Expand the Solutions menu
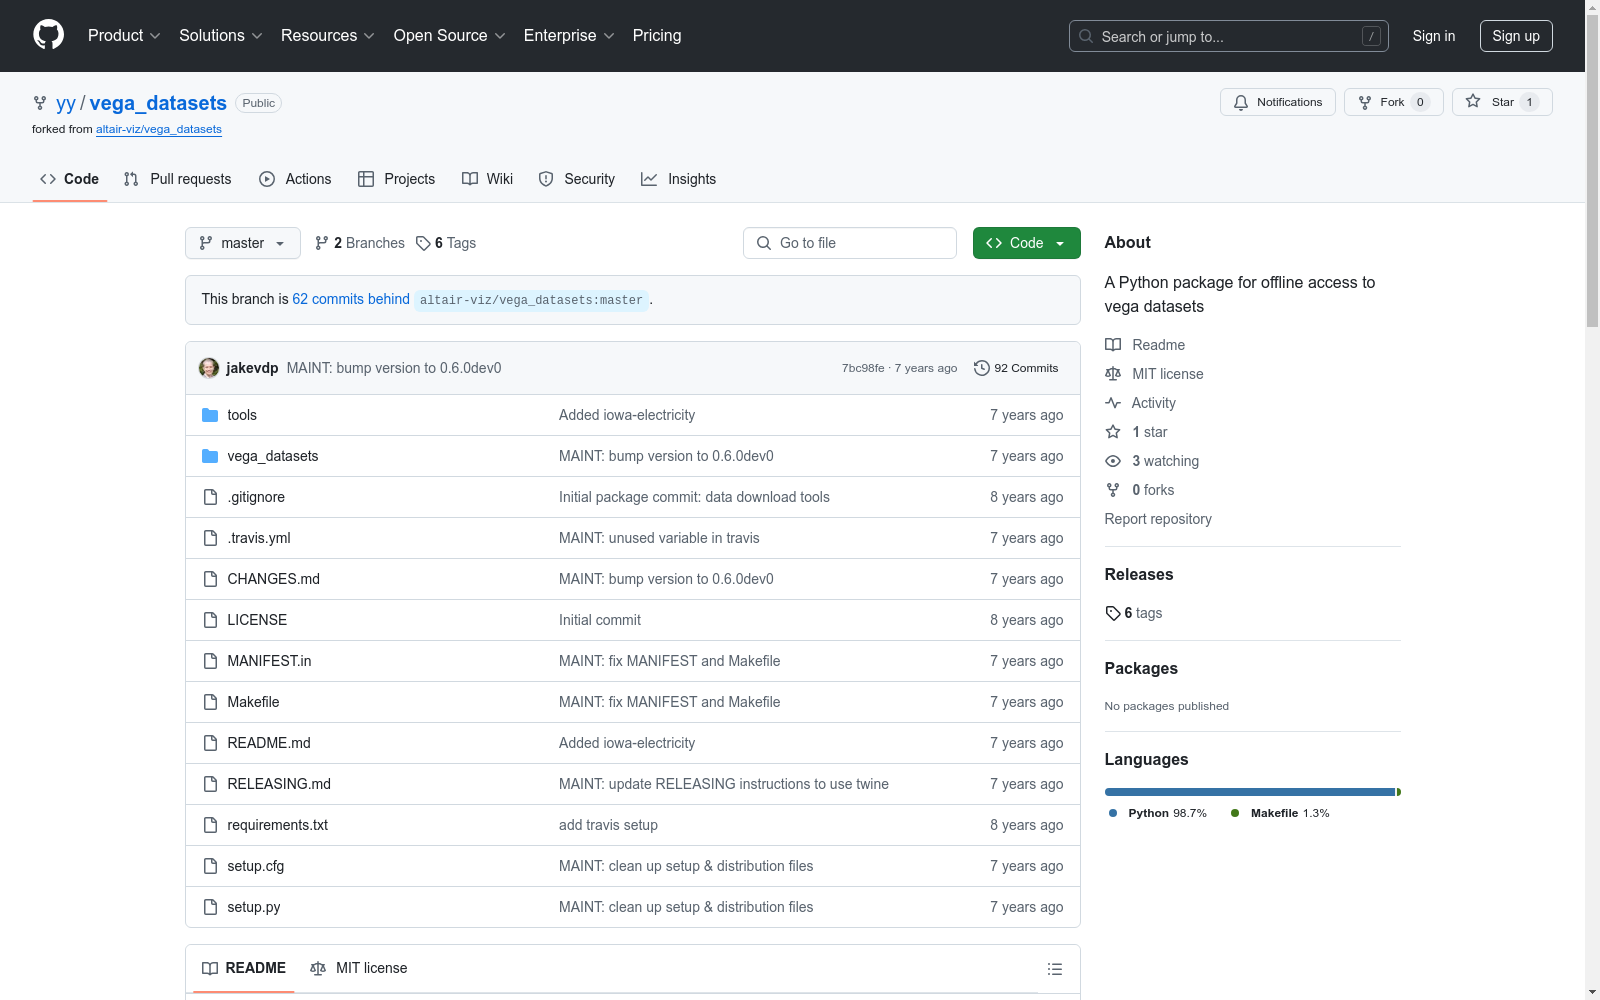 click(221, 36)
